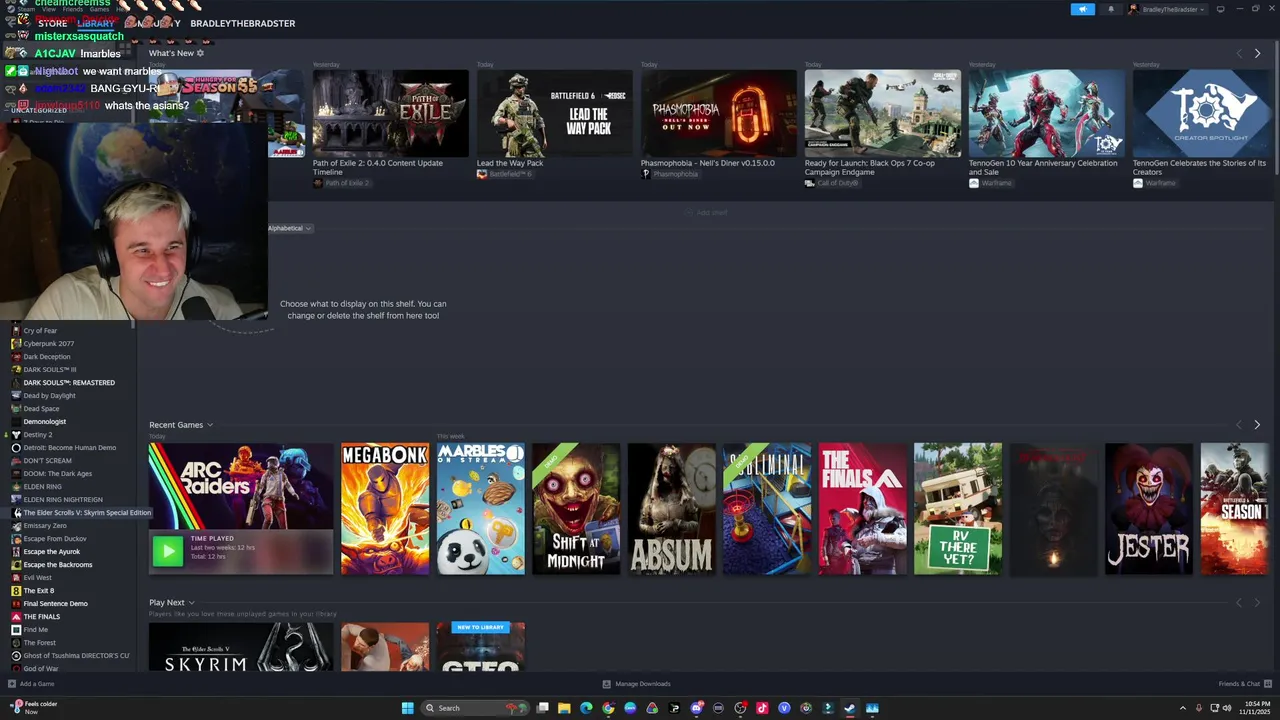The image size is (1280, 720).
Task: Click the Steam announcements megaphone button
Action: pyautogui.click(x=1083, y=9)
